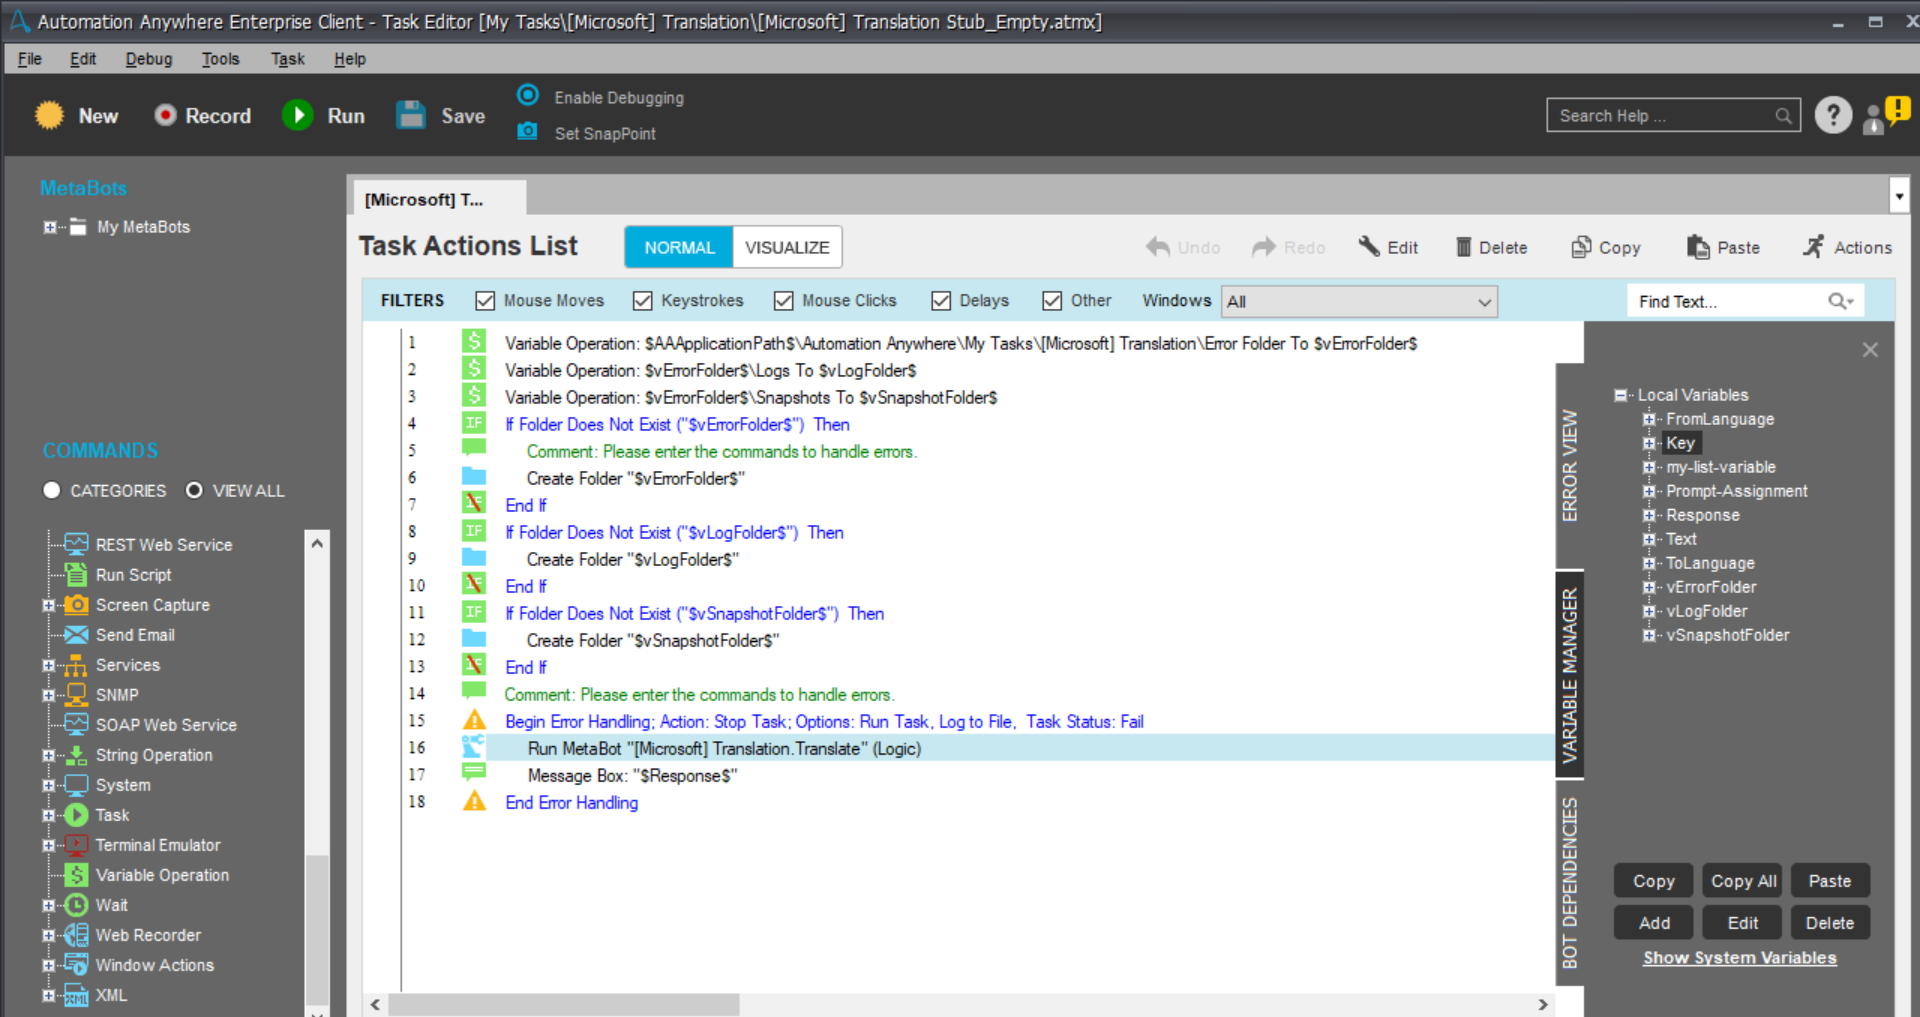The width and height of the screenshot is (1920, 1017).
Task: Click the commands list scroll up arrow
Action: (x=317, y=543)
